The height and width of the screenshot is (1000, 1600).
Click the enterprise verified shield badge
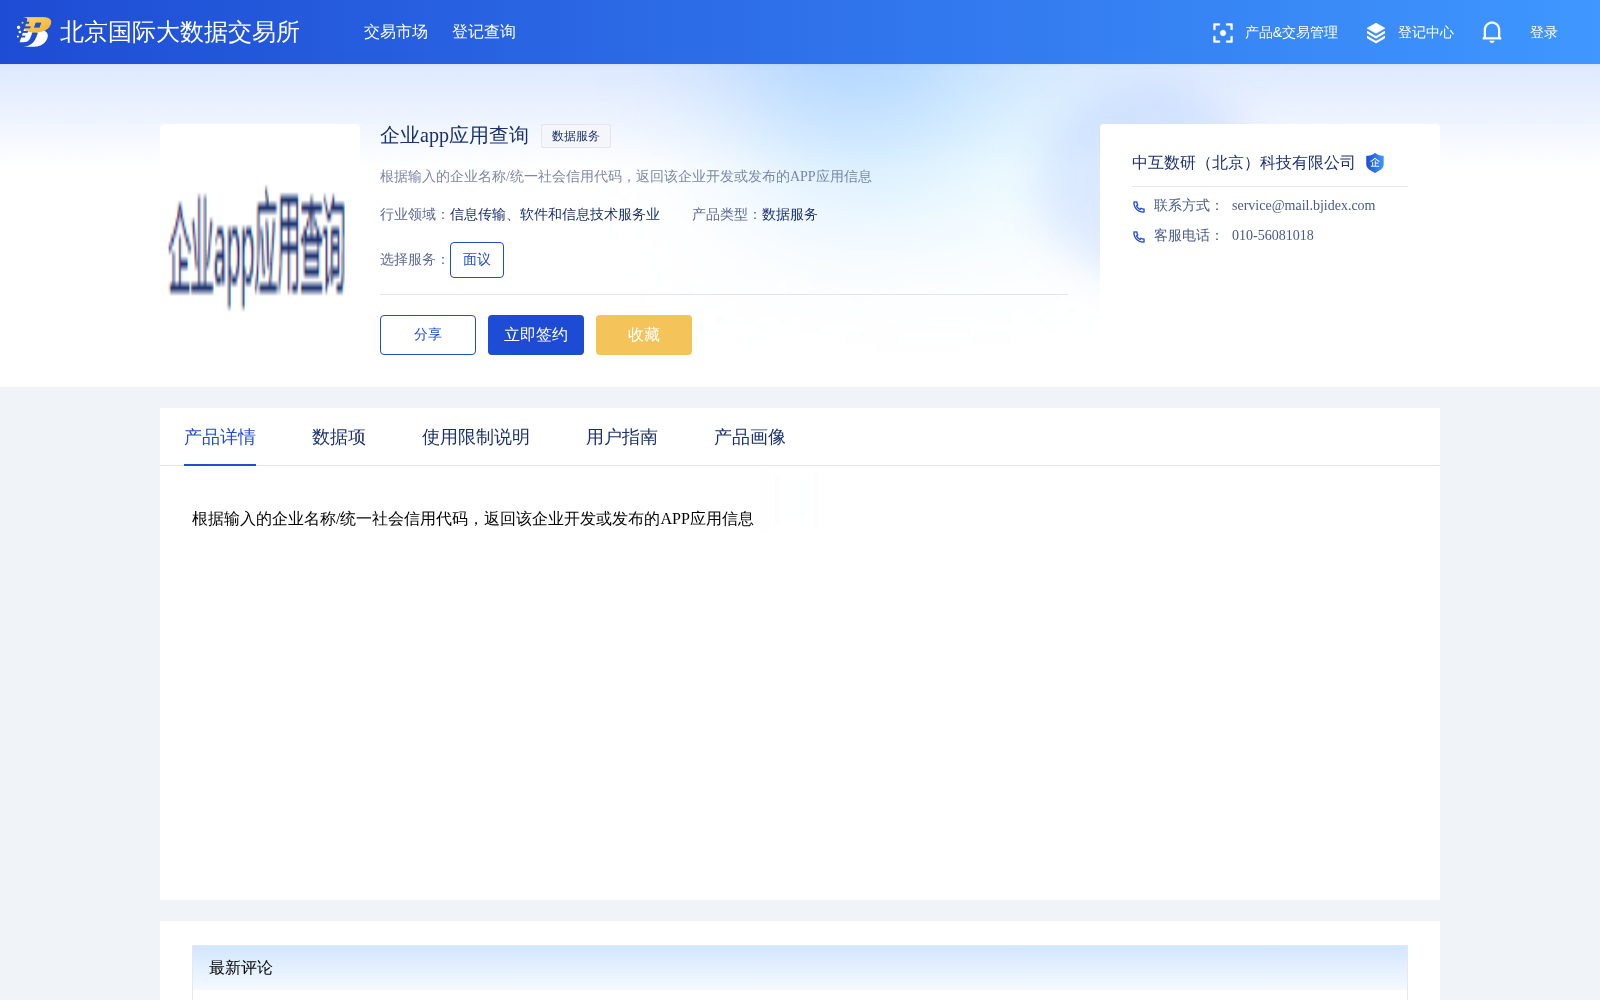click(x=1375, y=163)
